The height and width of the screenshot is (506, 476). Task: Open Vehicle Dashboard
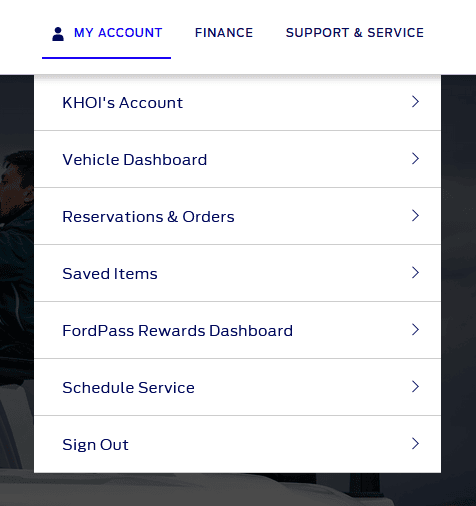[237, 159]
